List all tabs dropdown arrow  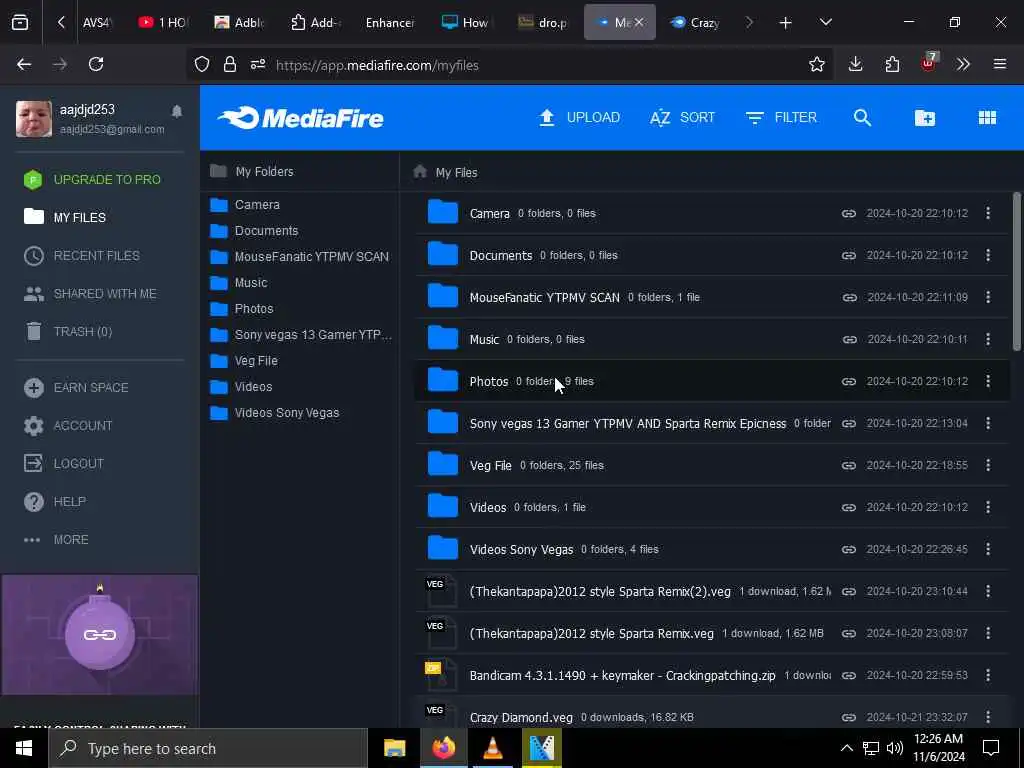(825, 23)
